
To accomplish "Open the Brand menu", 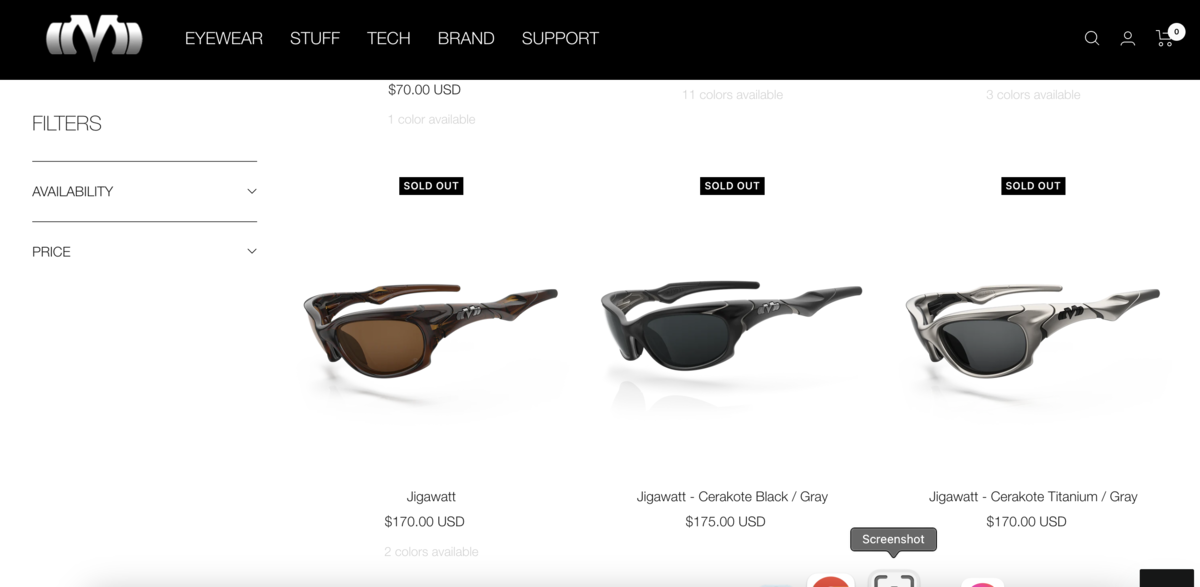I will 466,38.
